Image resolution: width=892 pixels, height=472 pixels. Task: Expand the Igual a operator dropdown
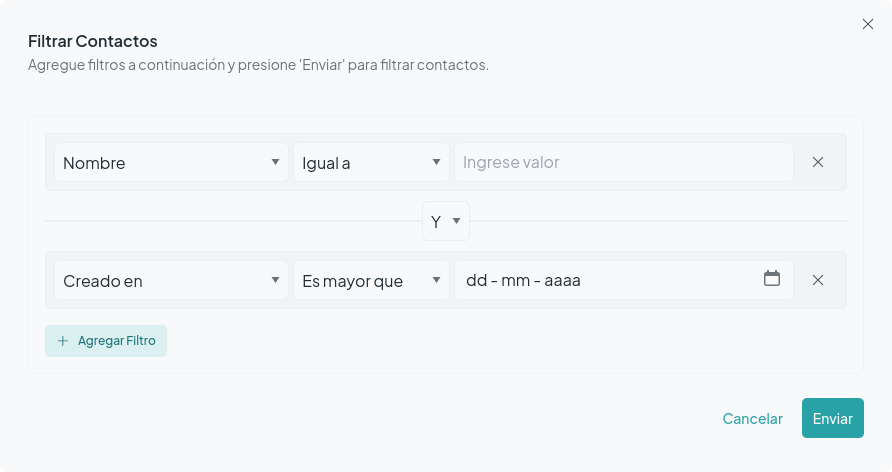pos(371,162)
